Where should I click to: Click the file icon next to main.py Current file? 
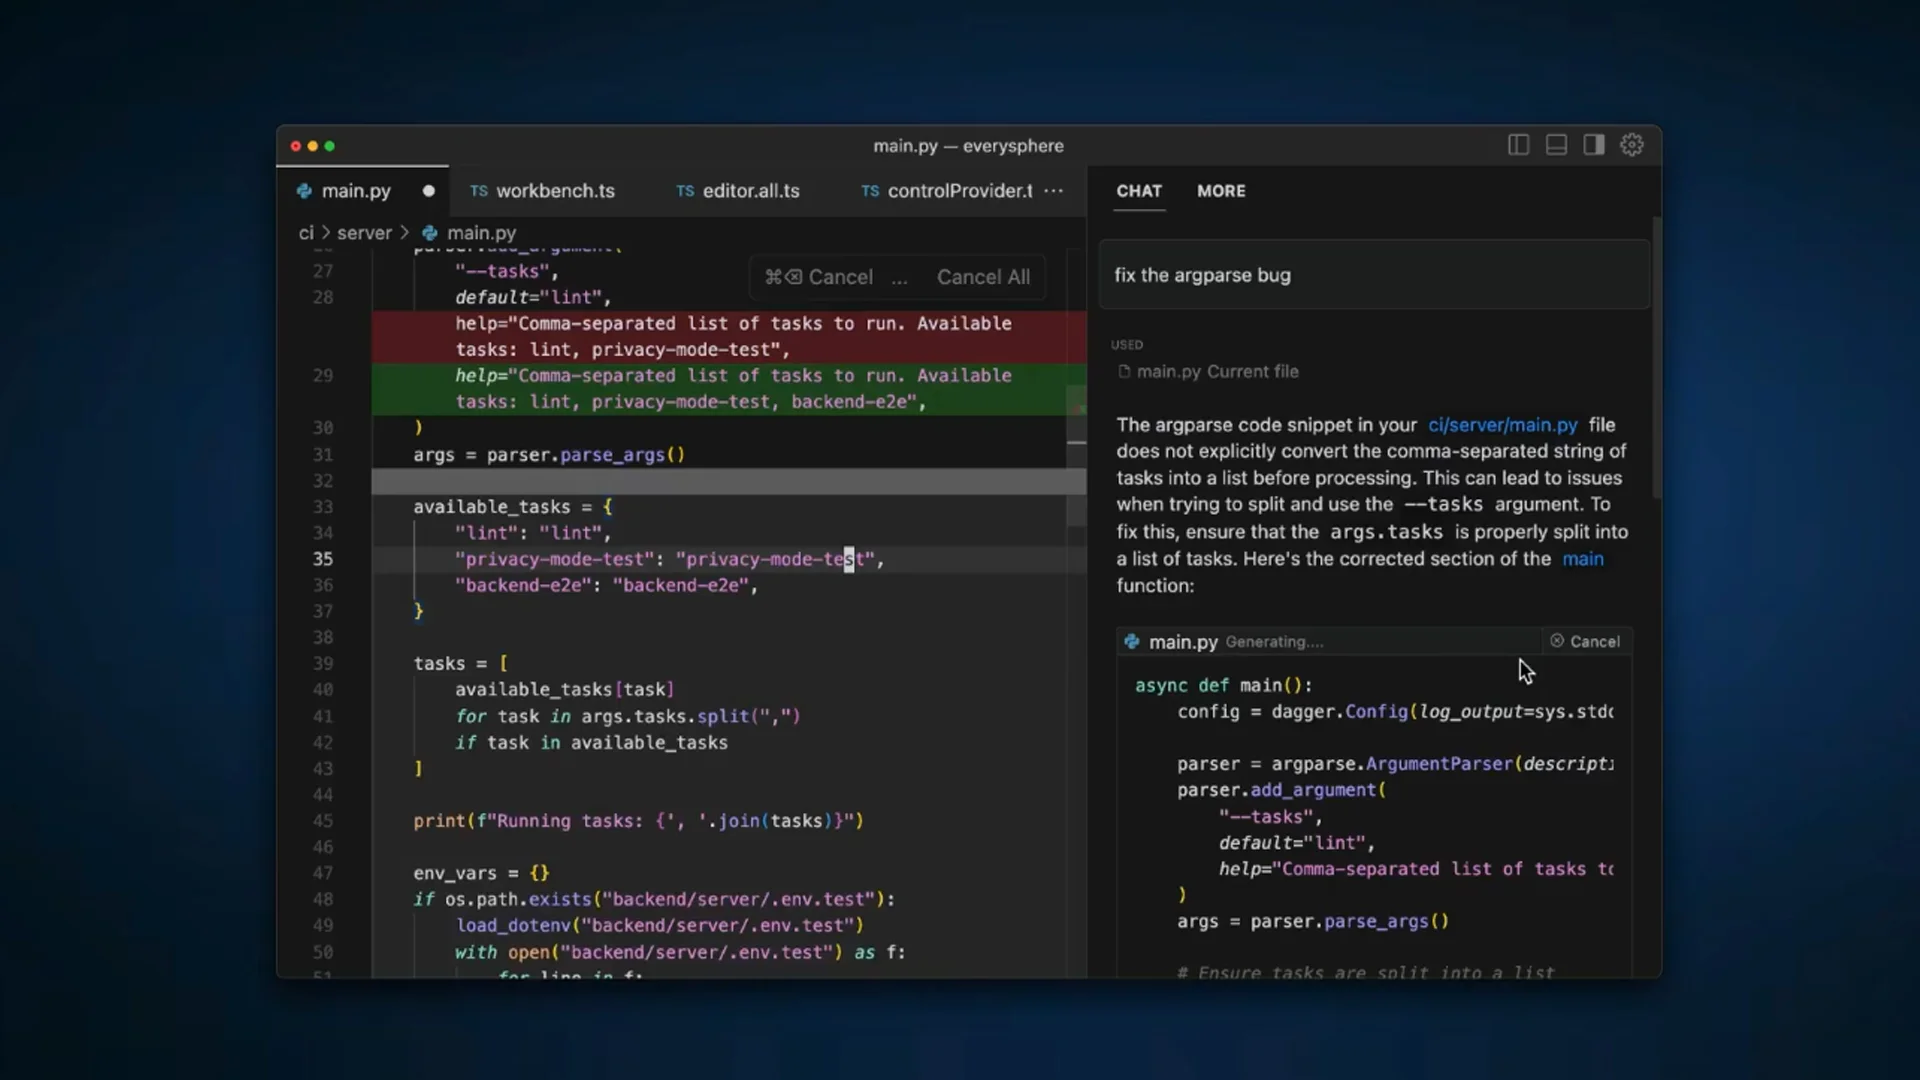[x=1124, y=372]
